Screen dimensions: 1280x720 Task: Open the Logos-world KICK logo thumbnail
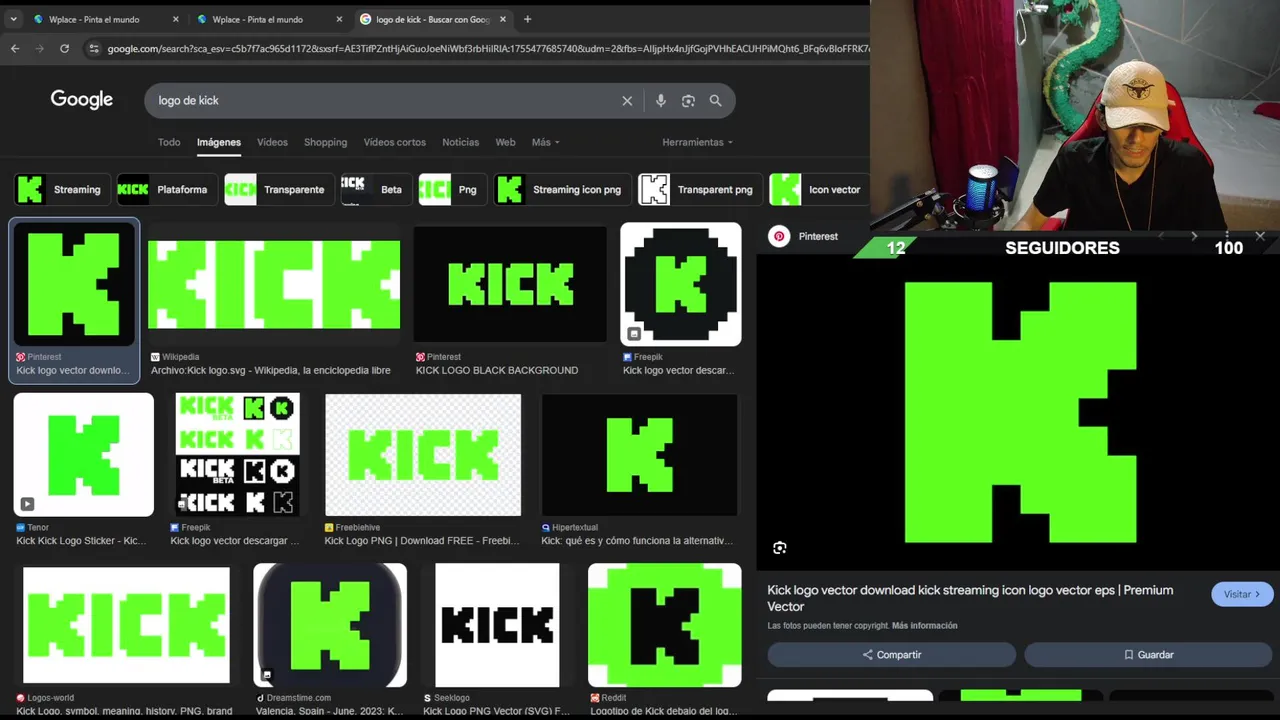coord(126,625)
